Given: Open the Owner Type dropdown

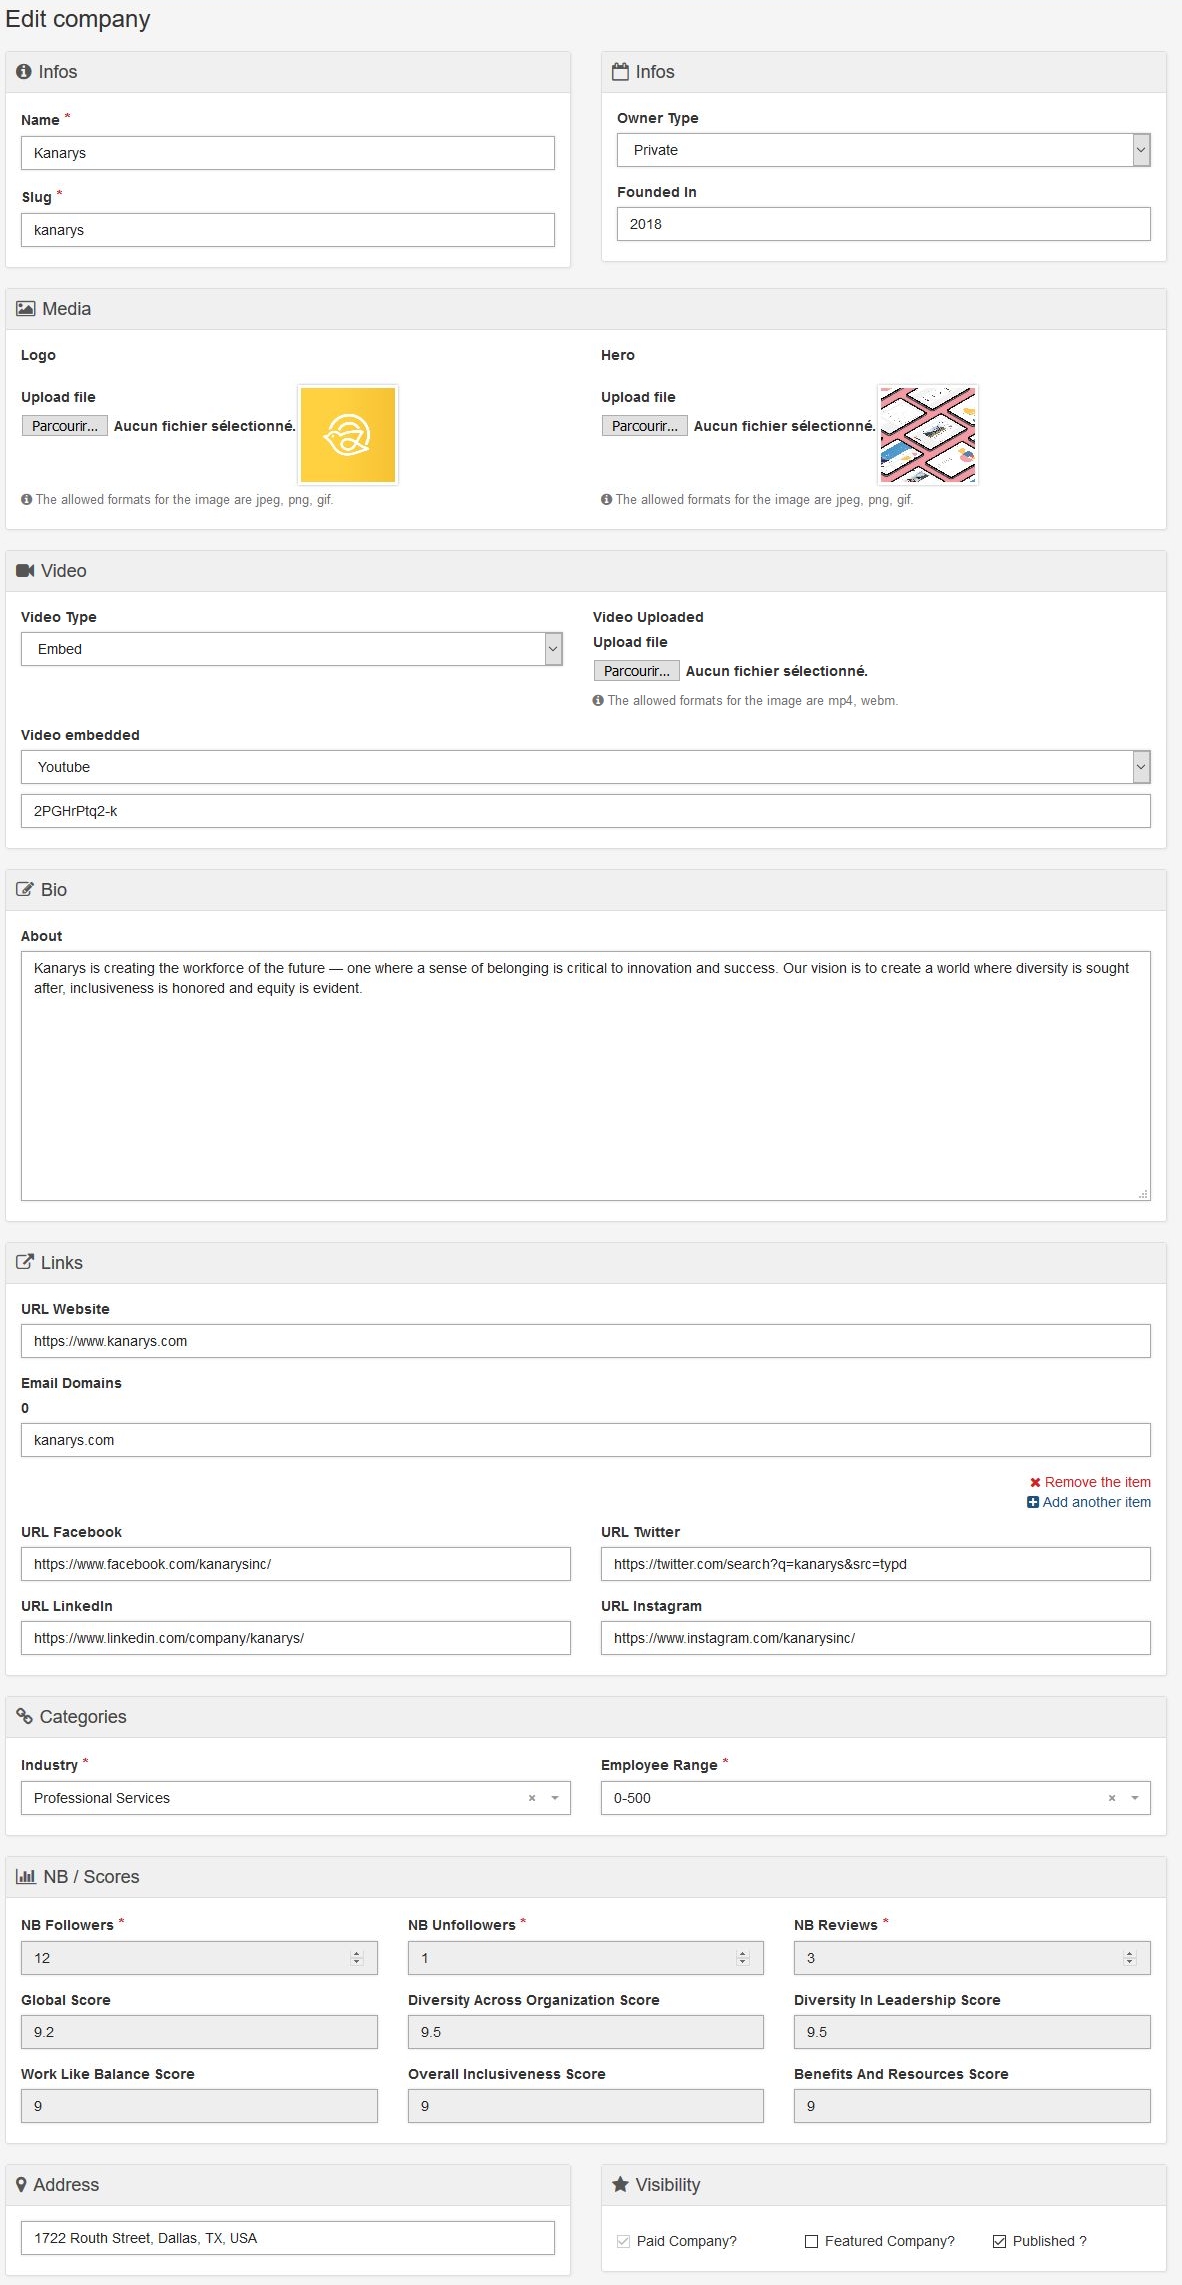Looking at the screenshot, I should coord(884,150).
